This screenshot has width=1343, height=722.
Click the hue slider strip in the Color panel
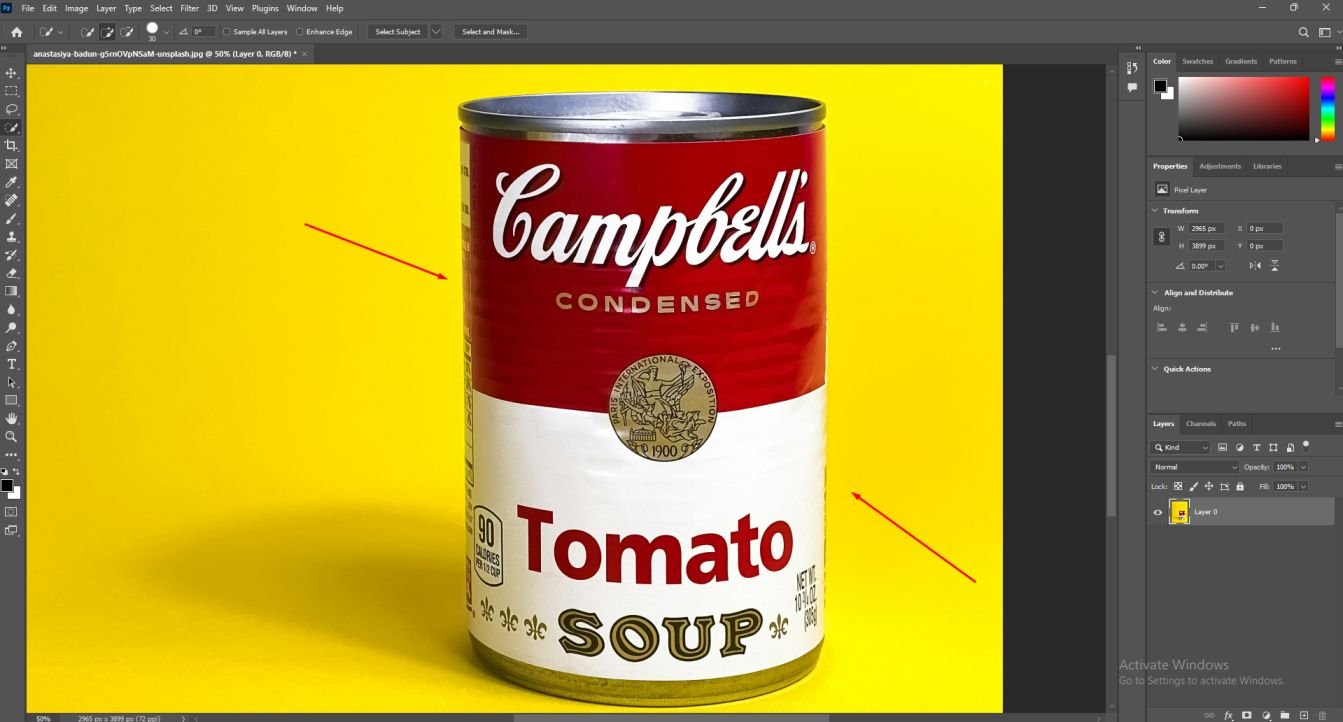click(x=1328, y=108)
